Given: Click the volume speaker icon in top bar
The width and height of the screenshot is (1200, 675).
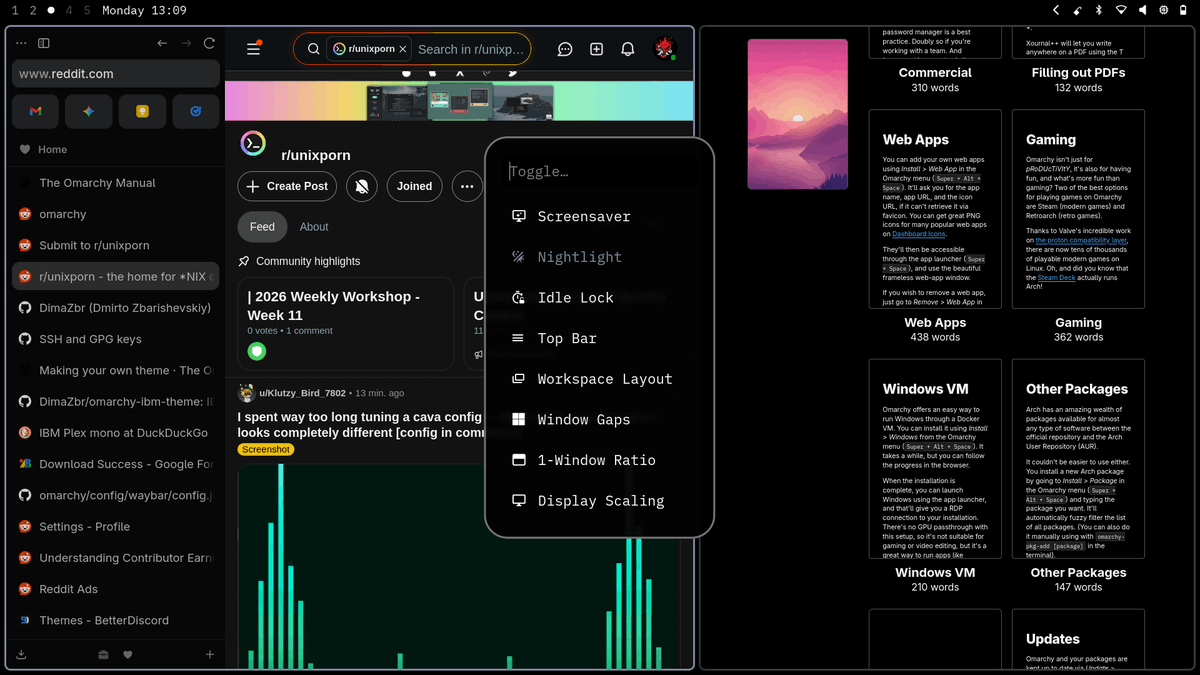Looking at the screenshot, I should click(x=1143, y=10).
